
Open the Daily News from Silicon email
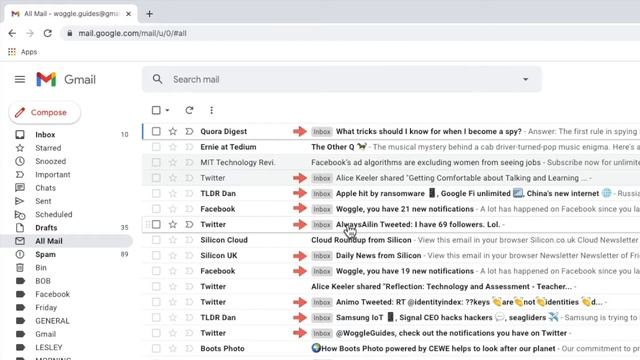pos(391,256)
